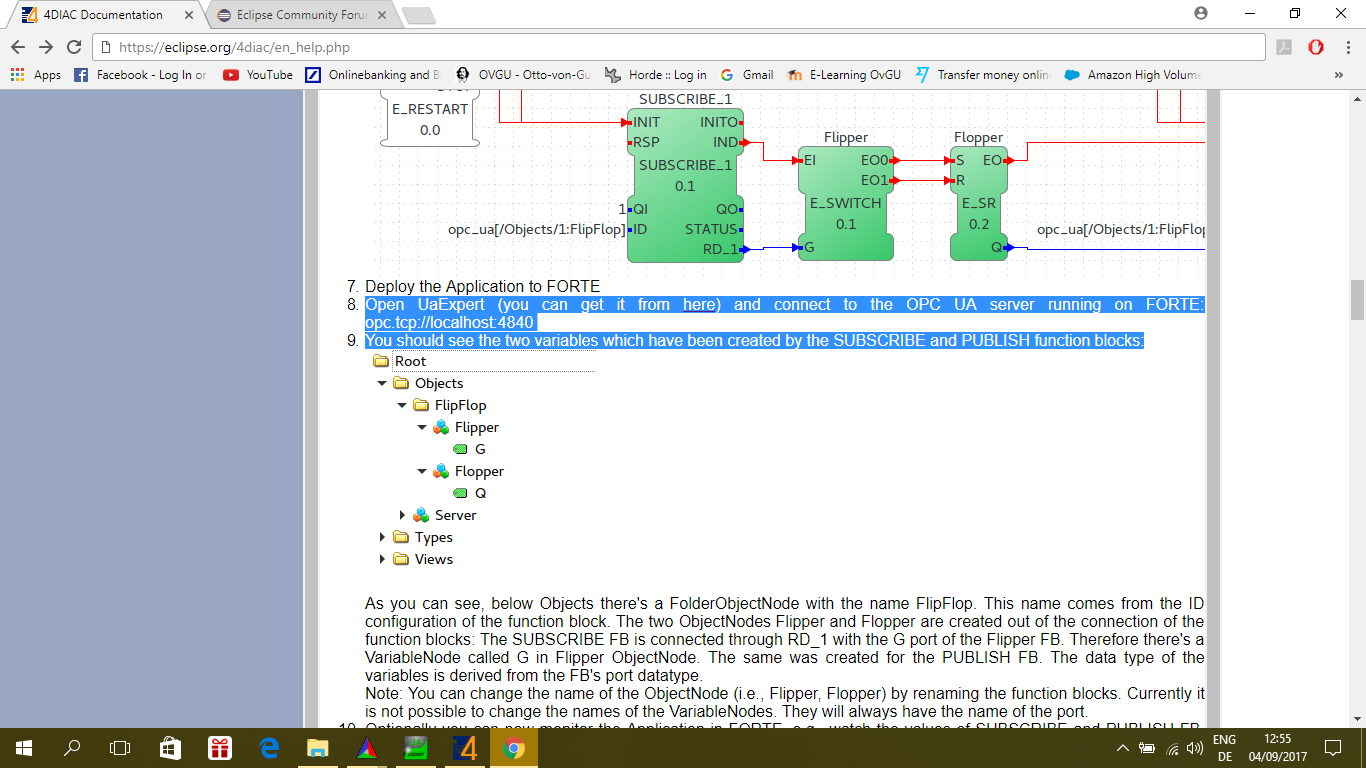The image size is (1366, 768).
Task: Switch ENG DE keyboard language
Action: pyautogui.click(x=1224, y=748)
